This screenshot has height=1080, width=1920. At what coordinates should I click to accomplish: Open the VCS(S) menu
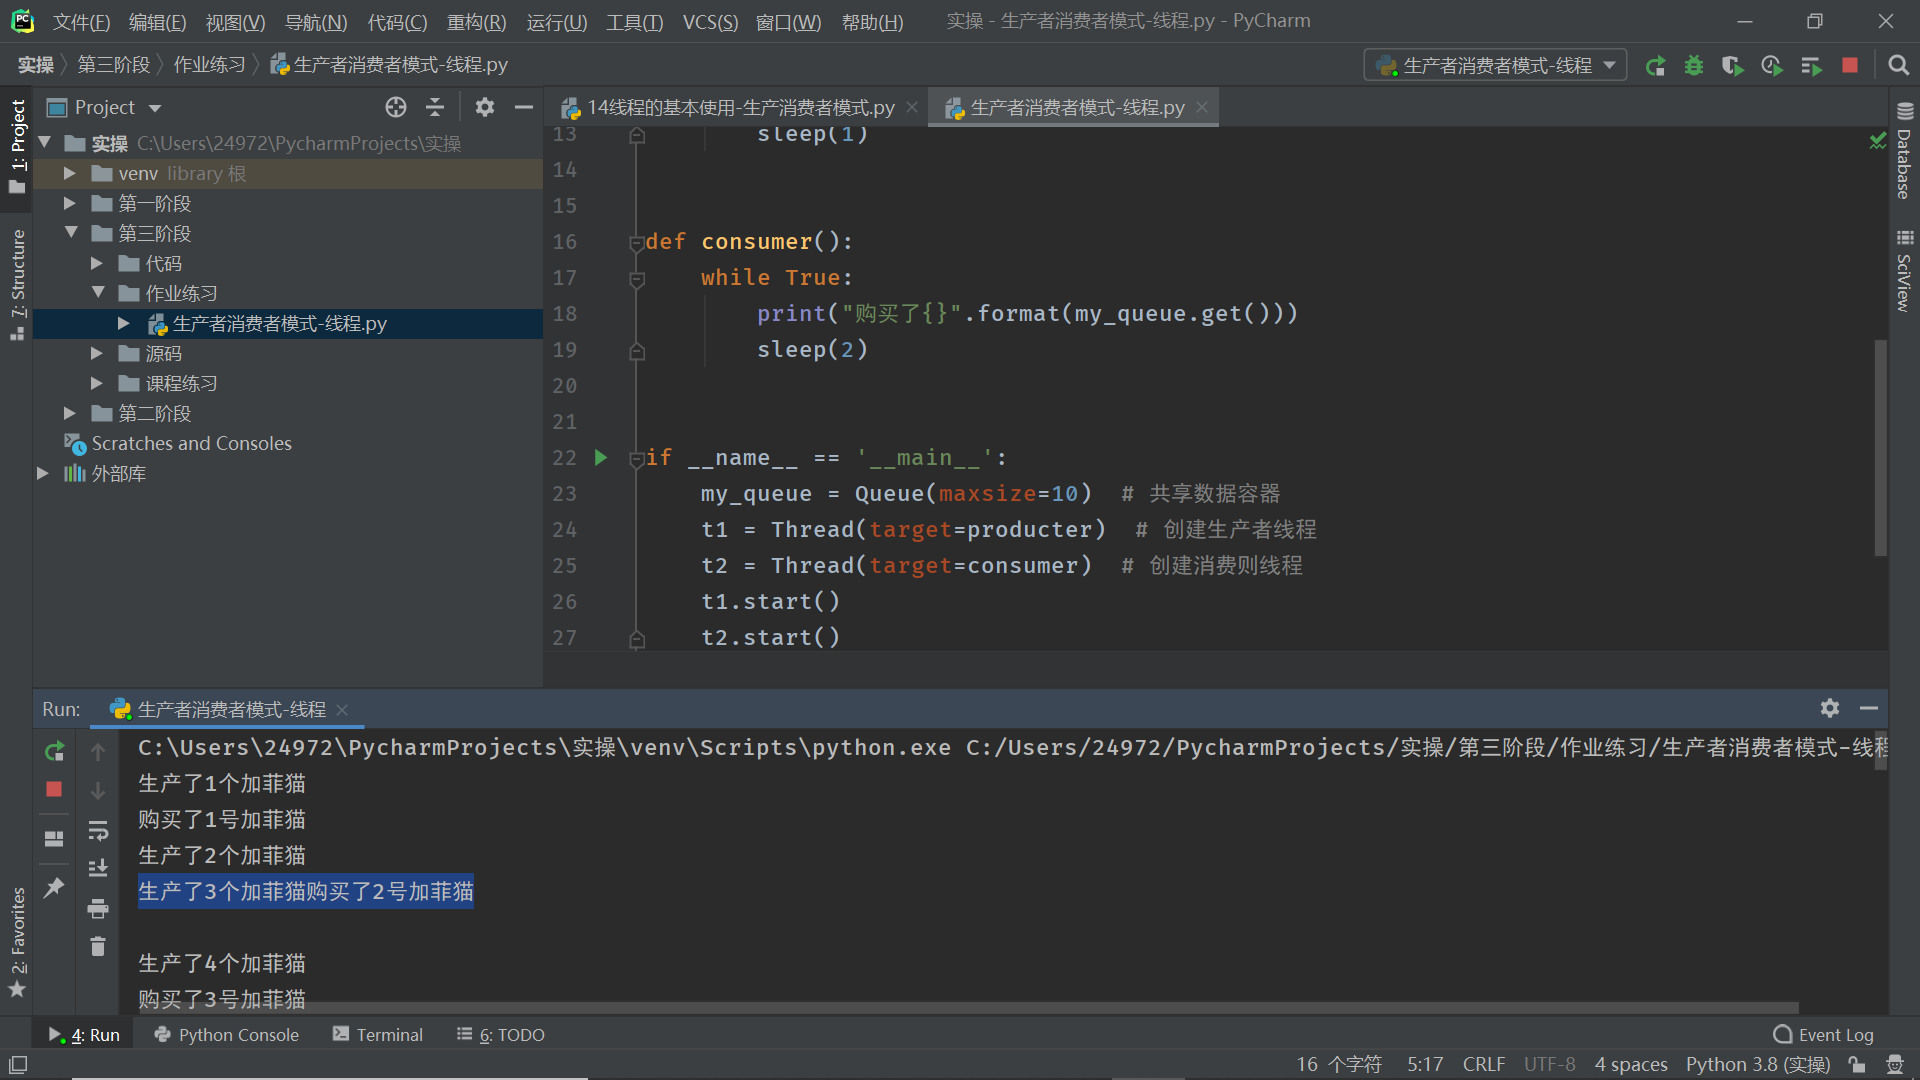(x=710, y=22)
